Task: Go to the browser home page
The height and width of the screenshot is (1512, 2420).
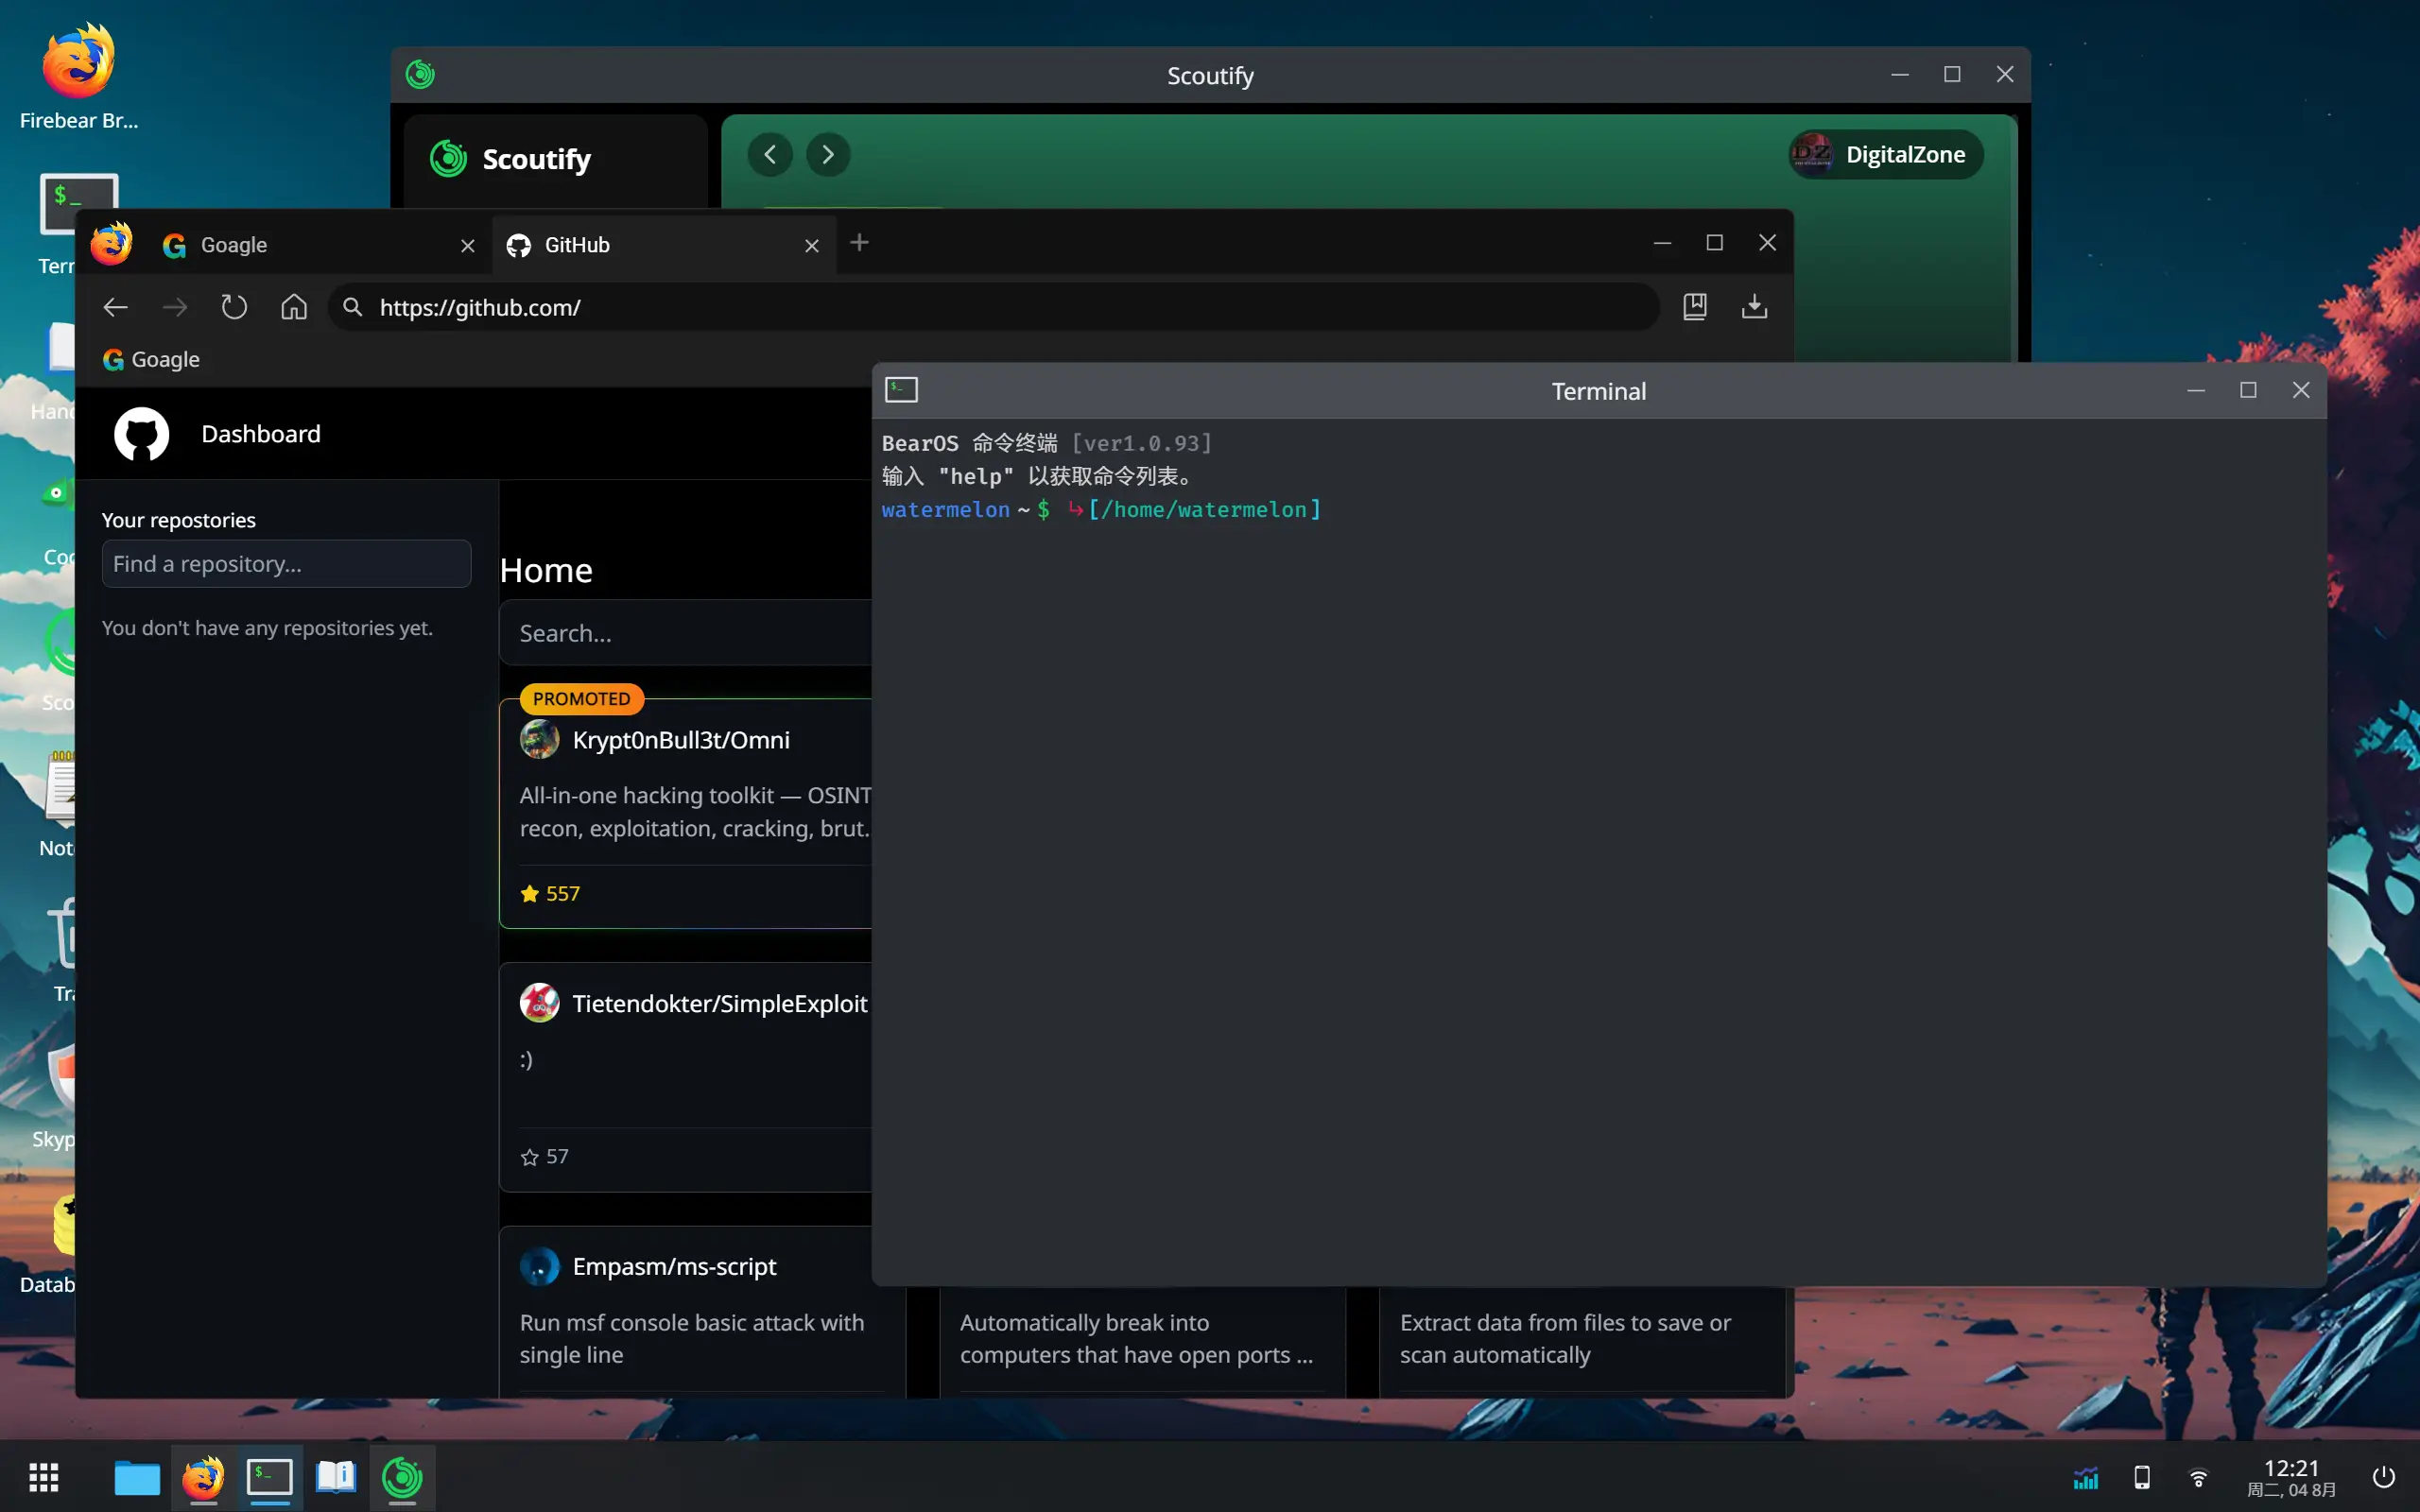Action: coord(294,307)
